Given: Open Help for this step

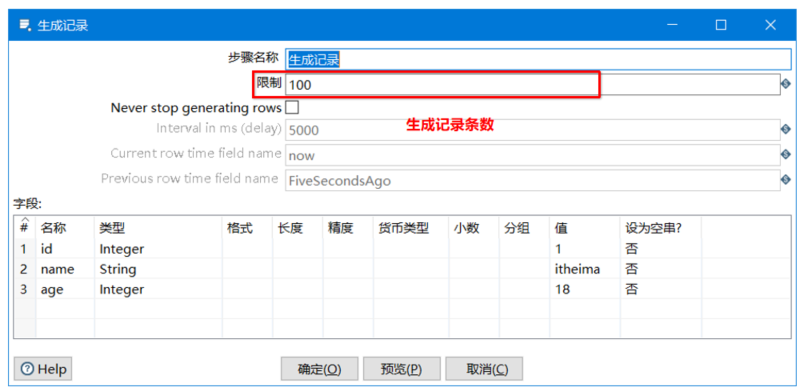Looking at the screenshot, I should pos(43,369).
